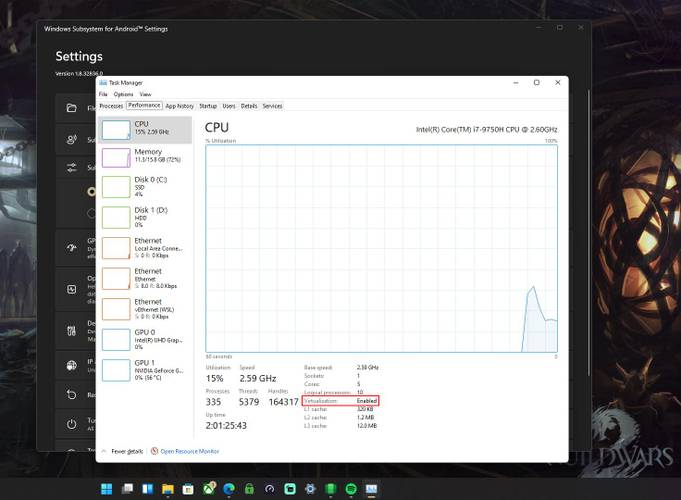Viewport: 681px width, 500px height.
Task: Open the Files folder icon in WSA Settings
Action: (72, 108)
